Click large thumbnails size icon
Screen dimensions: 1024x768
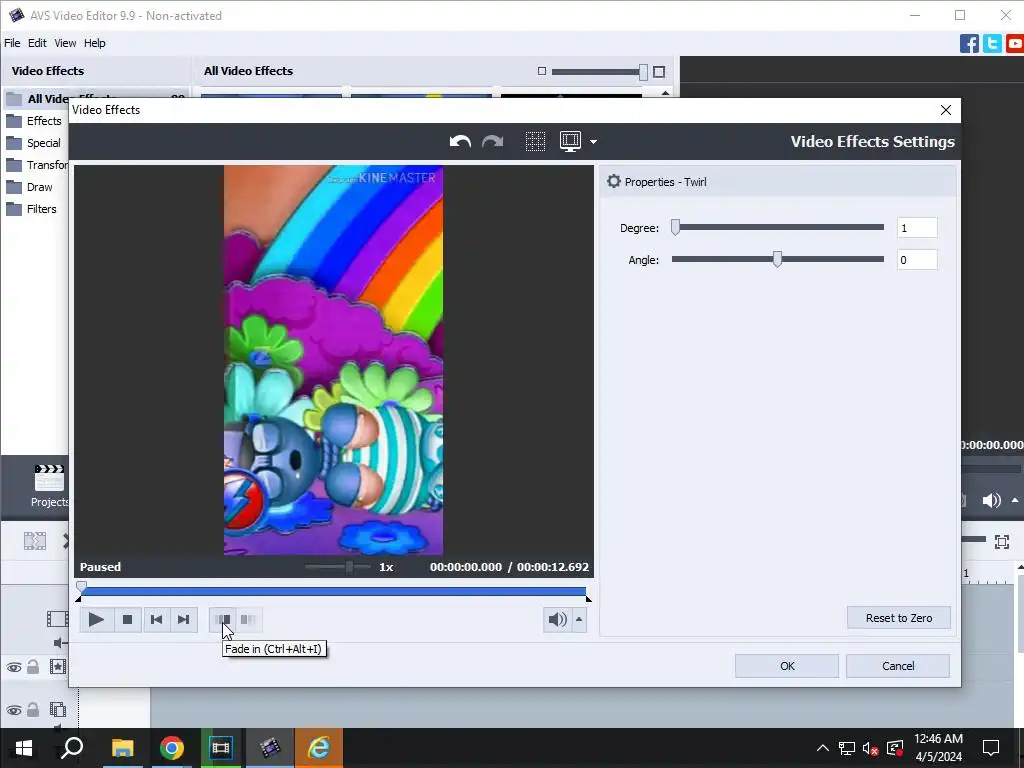[659, 72]
